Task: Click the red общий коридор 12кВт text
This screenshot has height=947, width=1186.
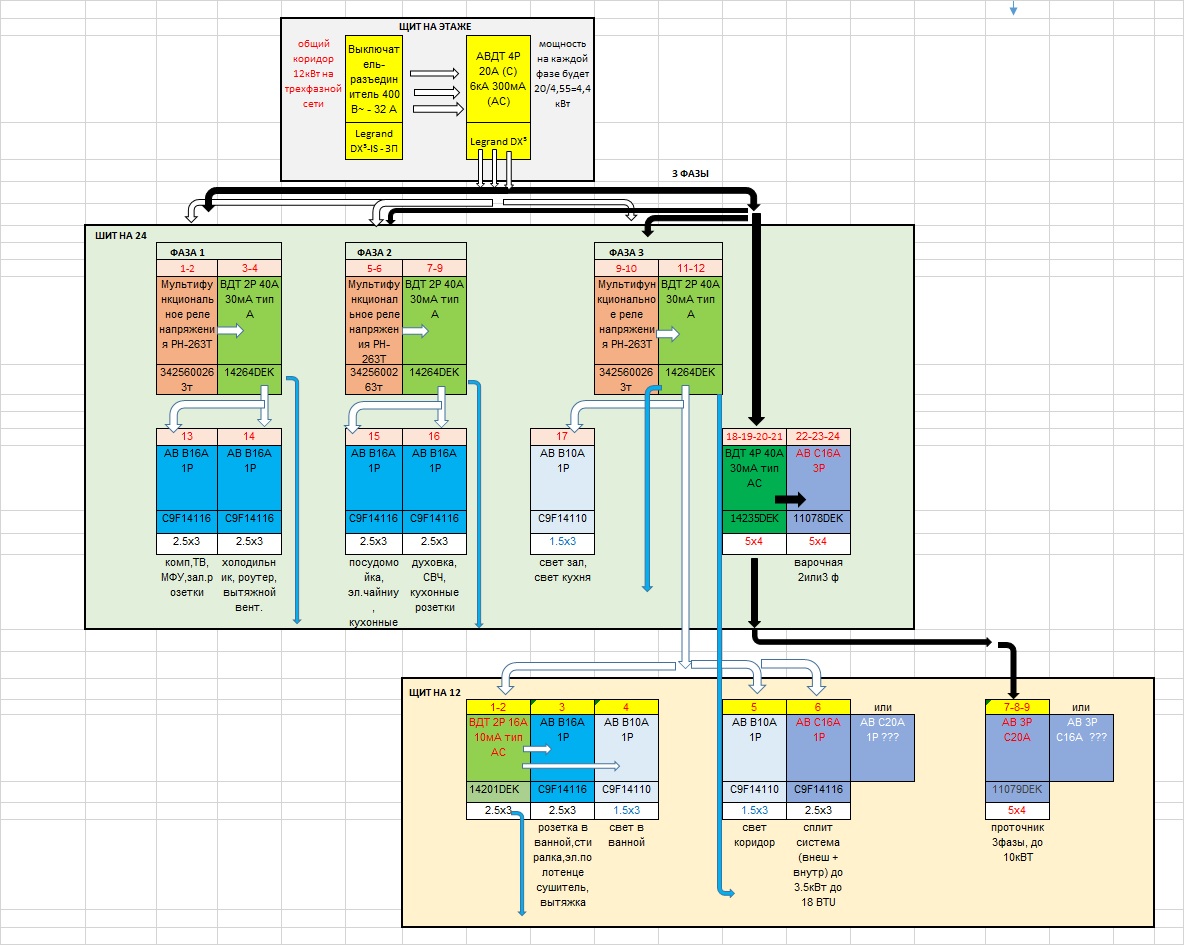Action: [311, 74]
